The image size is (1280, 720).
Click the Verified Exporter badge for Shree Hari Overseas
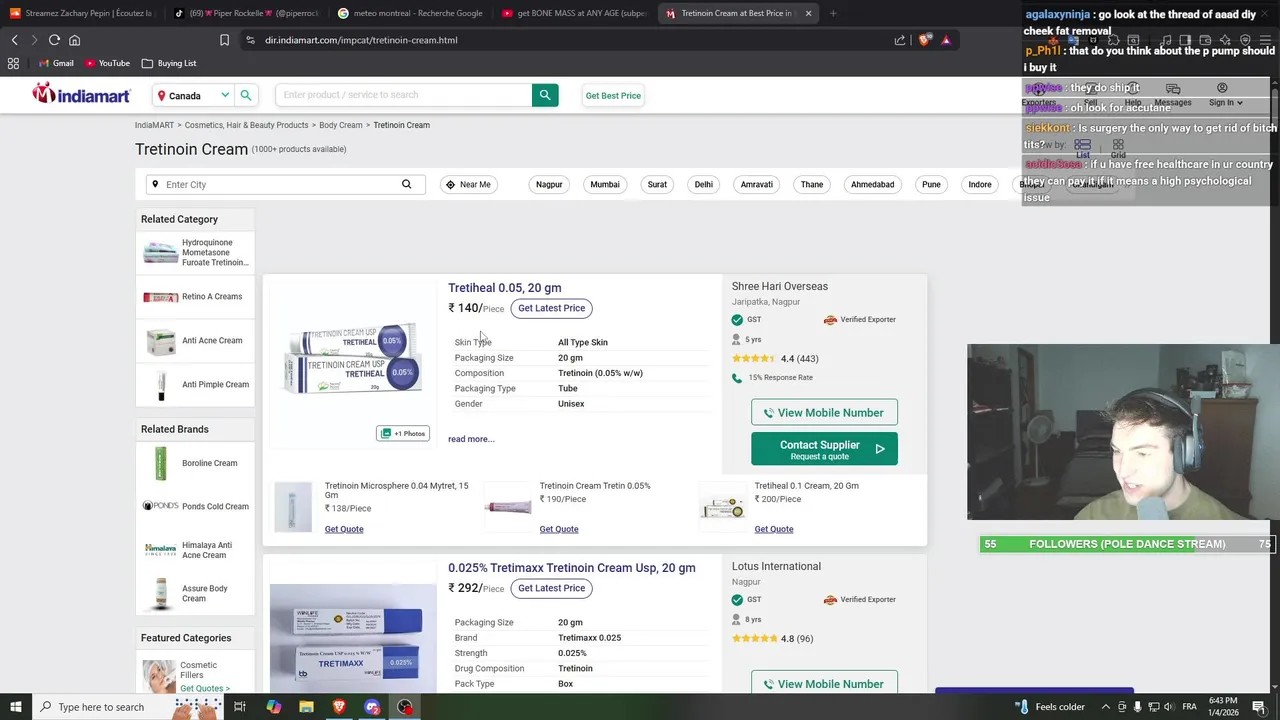860,320
